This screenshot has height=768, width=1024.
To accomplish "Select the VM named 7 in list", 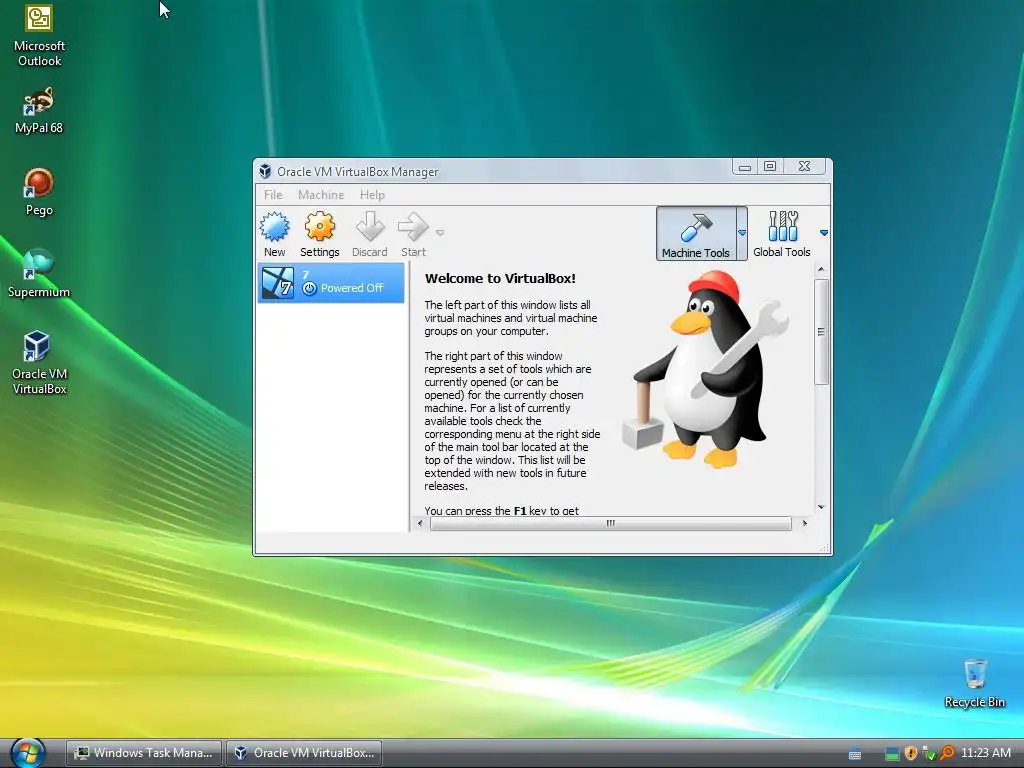I will coord(331,283).
